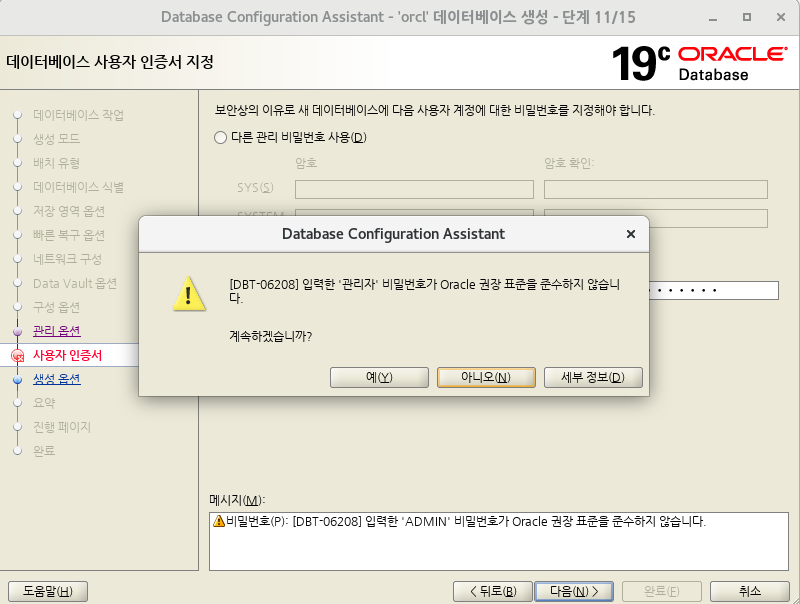Click 요약 step in sidebar

pos(44,403)
